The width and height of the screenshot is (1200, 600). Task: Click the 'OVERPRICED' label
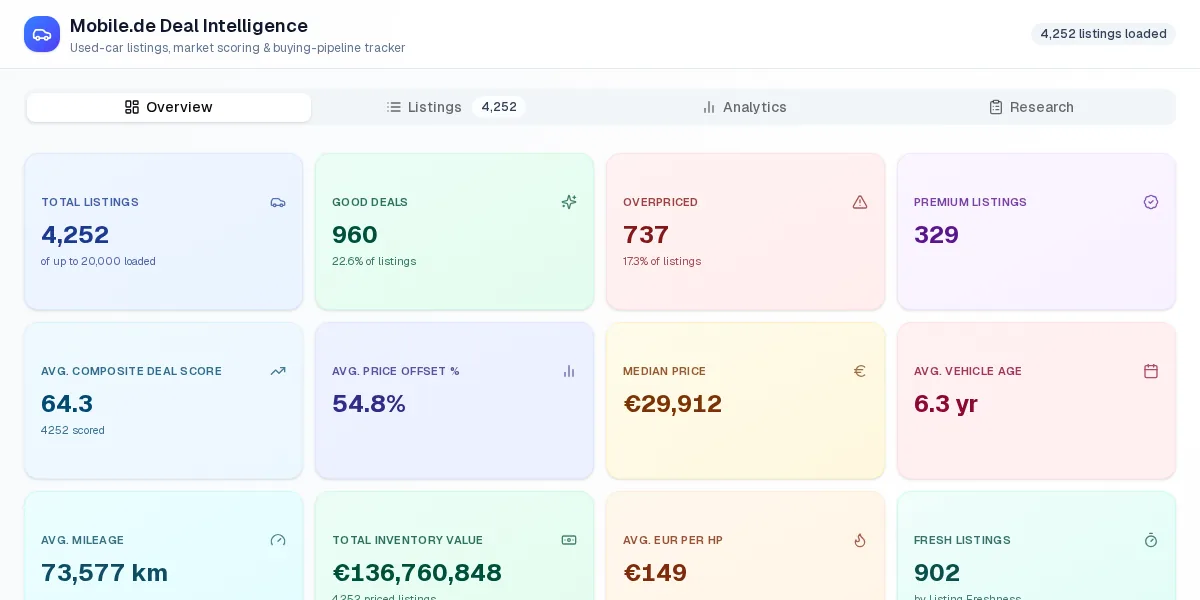coord(660,202)
